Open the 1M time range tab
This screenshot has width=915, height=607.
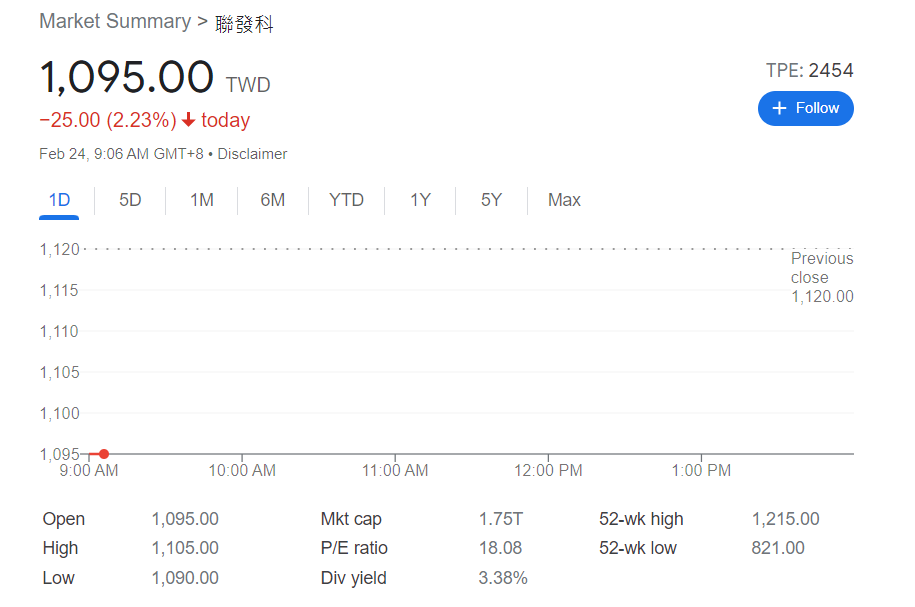click(x=202, y=200)
